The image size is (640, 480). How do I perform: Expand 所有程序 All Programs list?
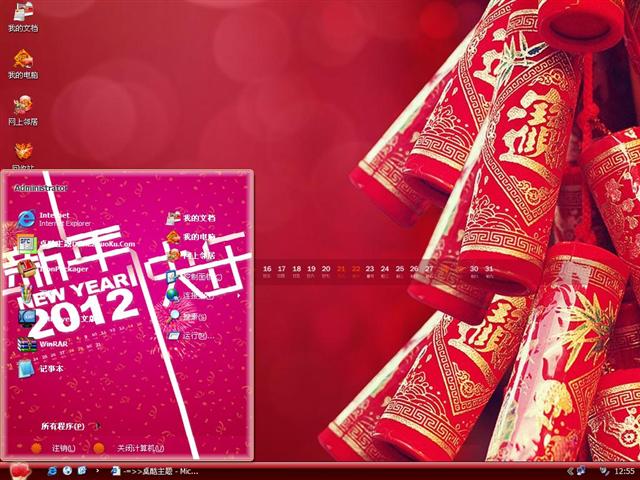click(x=70, y=426)
